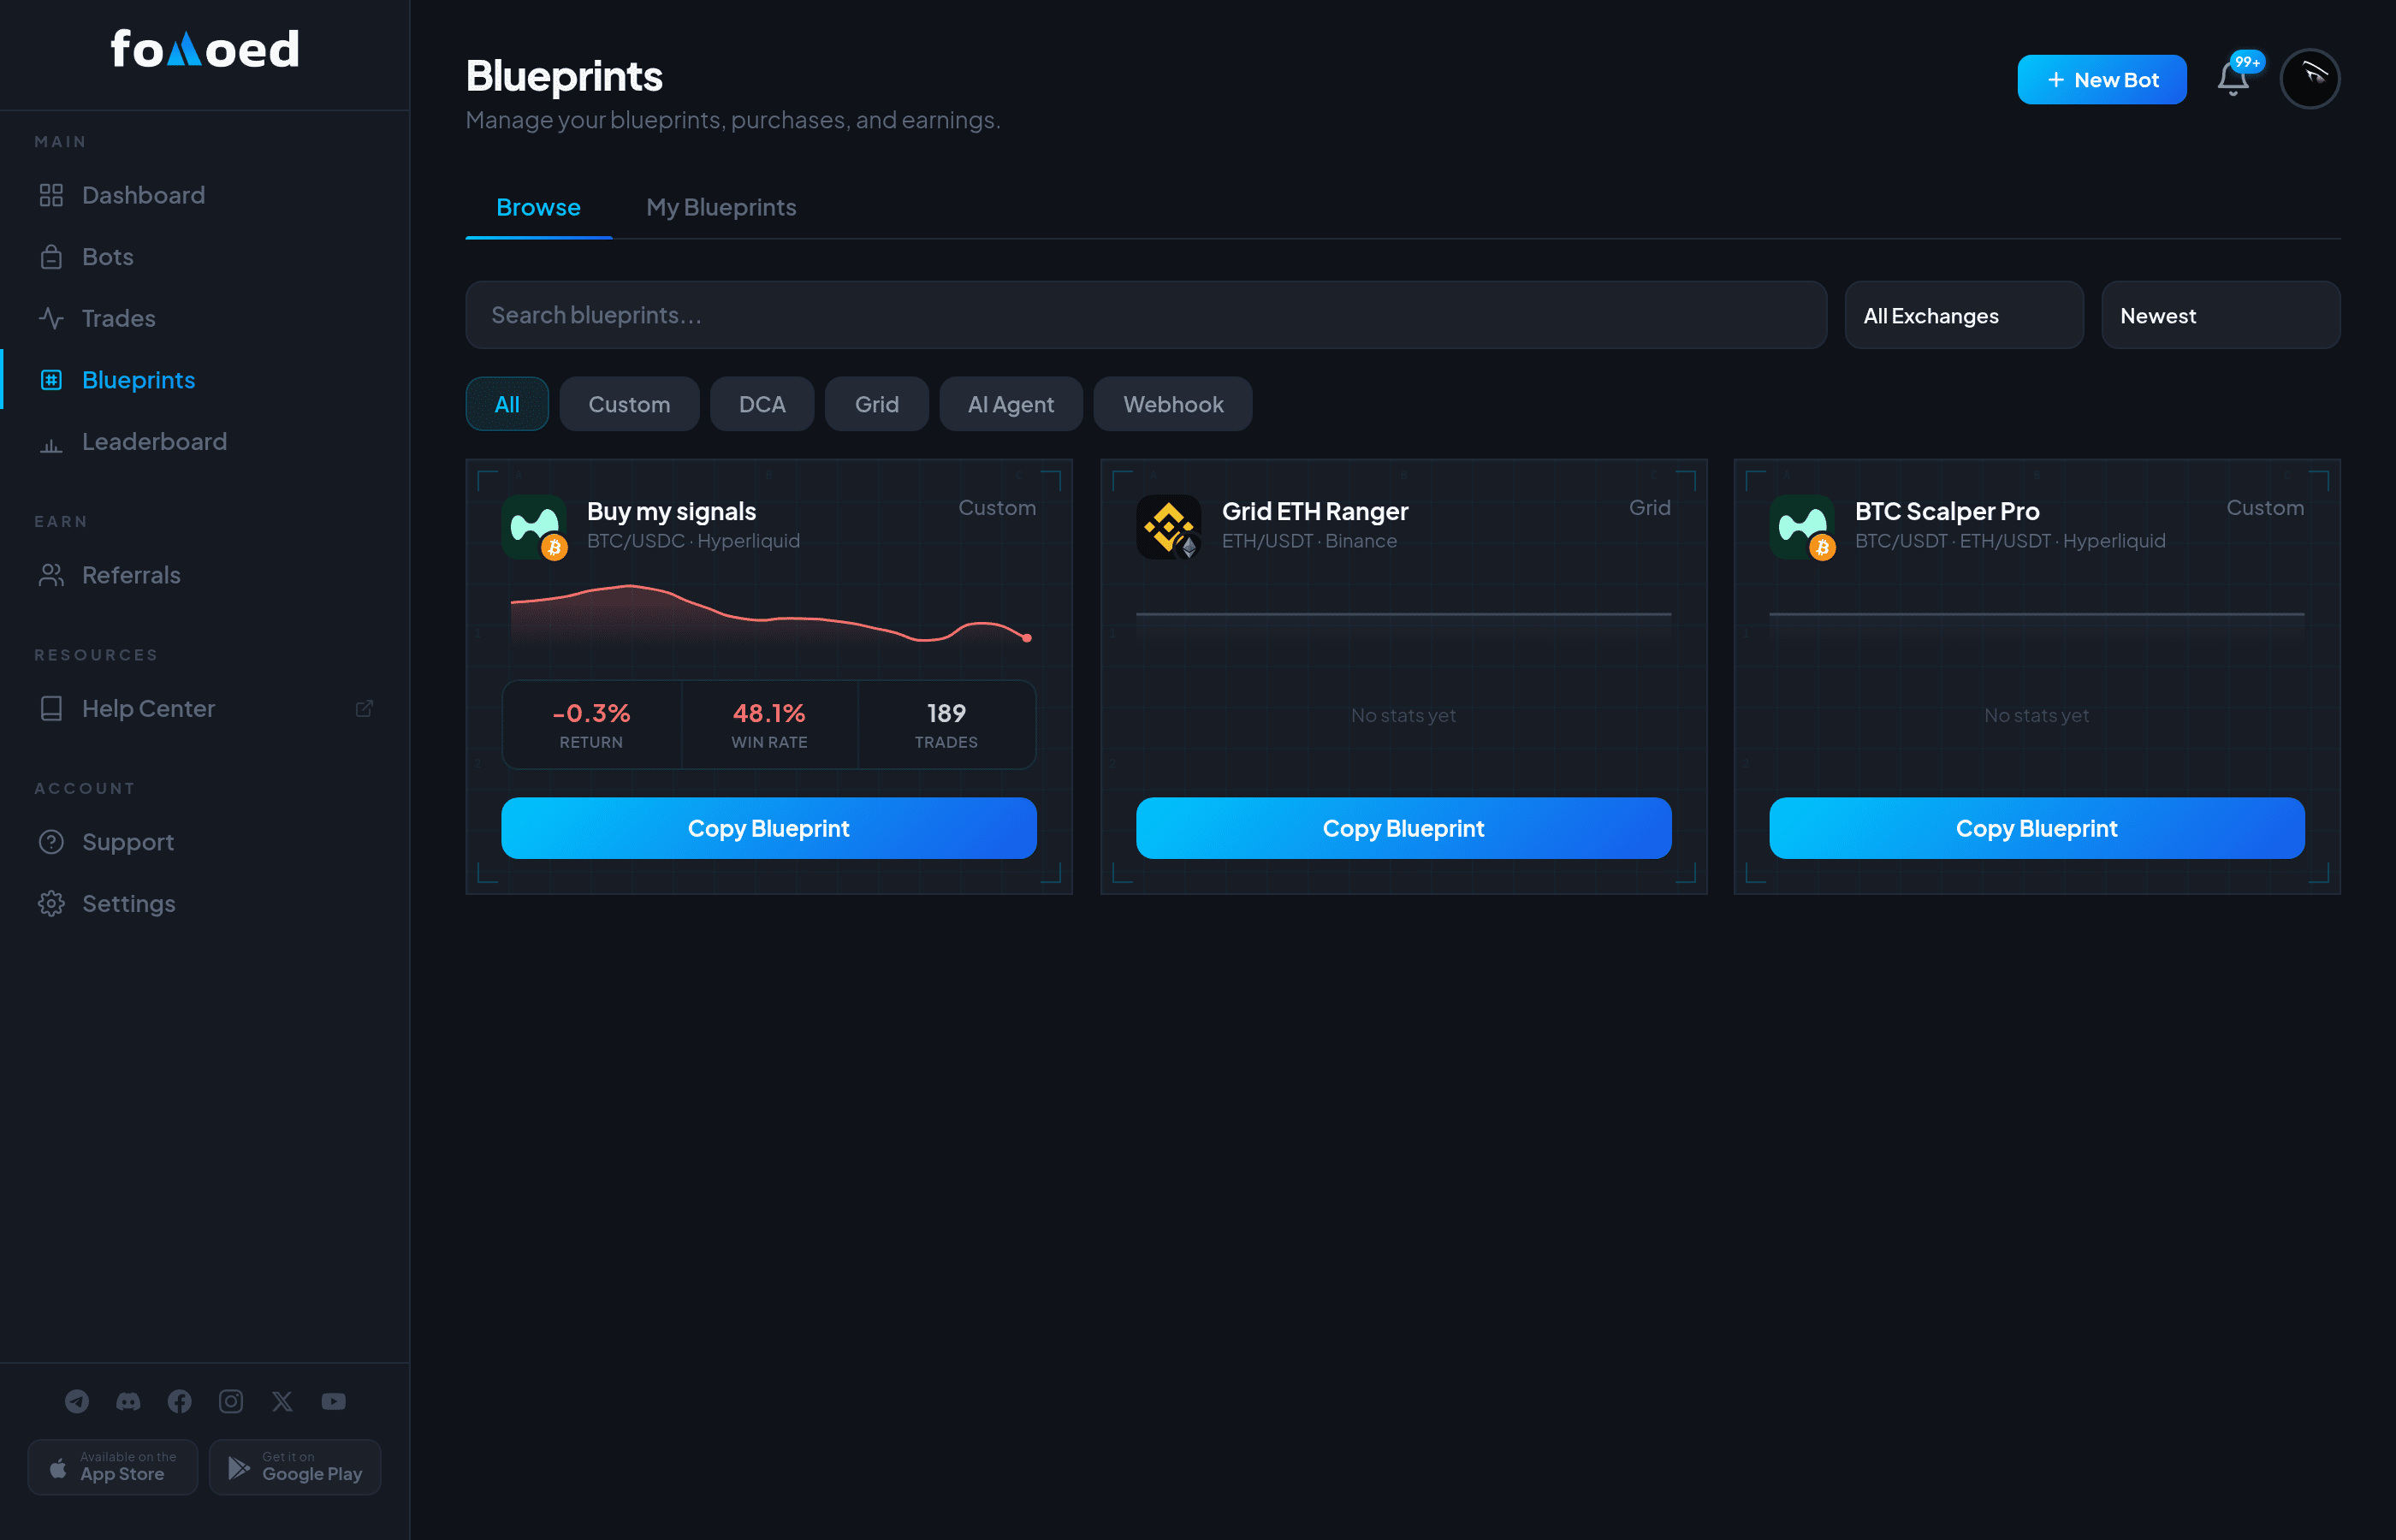Open Settings page in sidebar
The width and height of the screenshot is (2396, 1540).
[204, 904]
